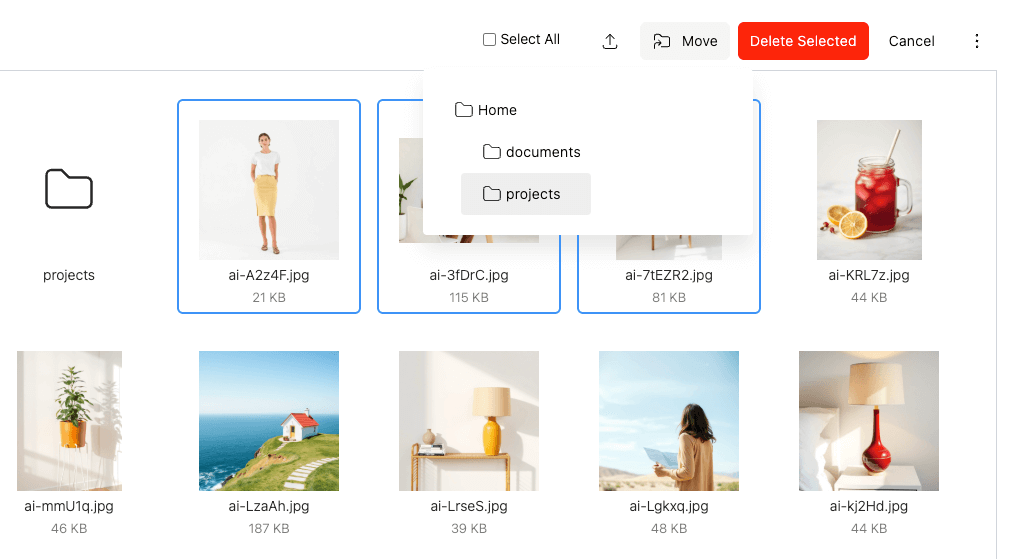Choose documents folder as move destination
1024x560 pixels.
[x=531, y=152]
